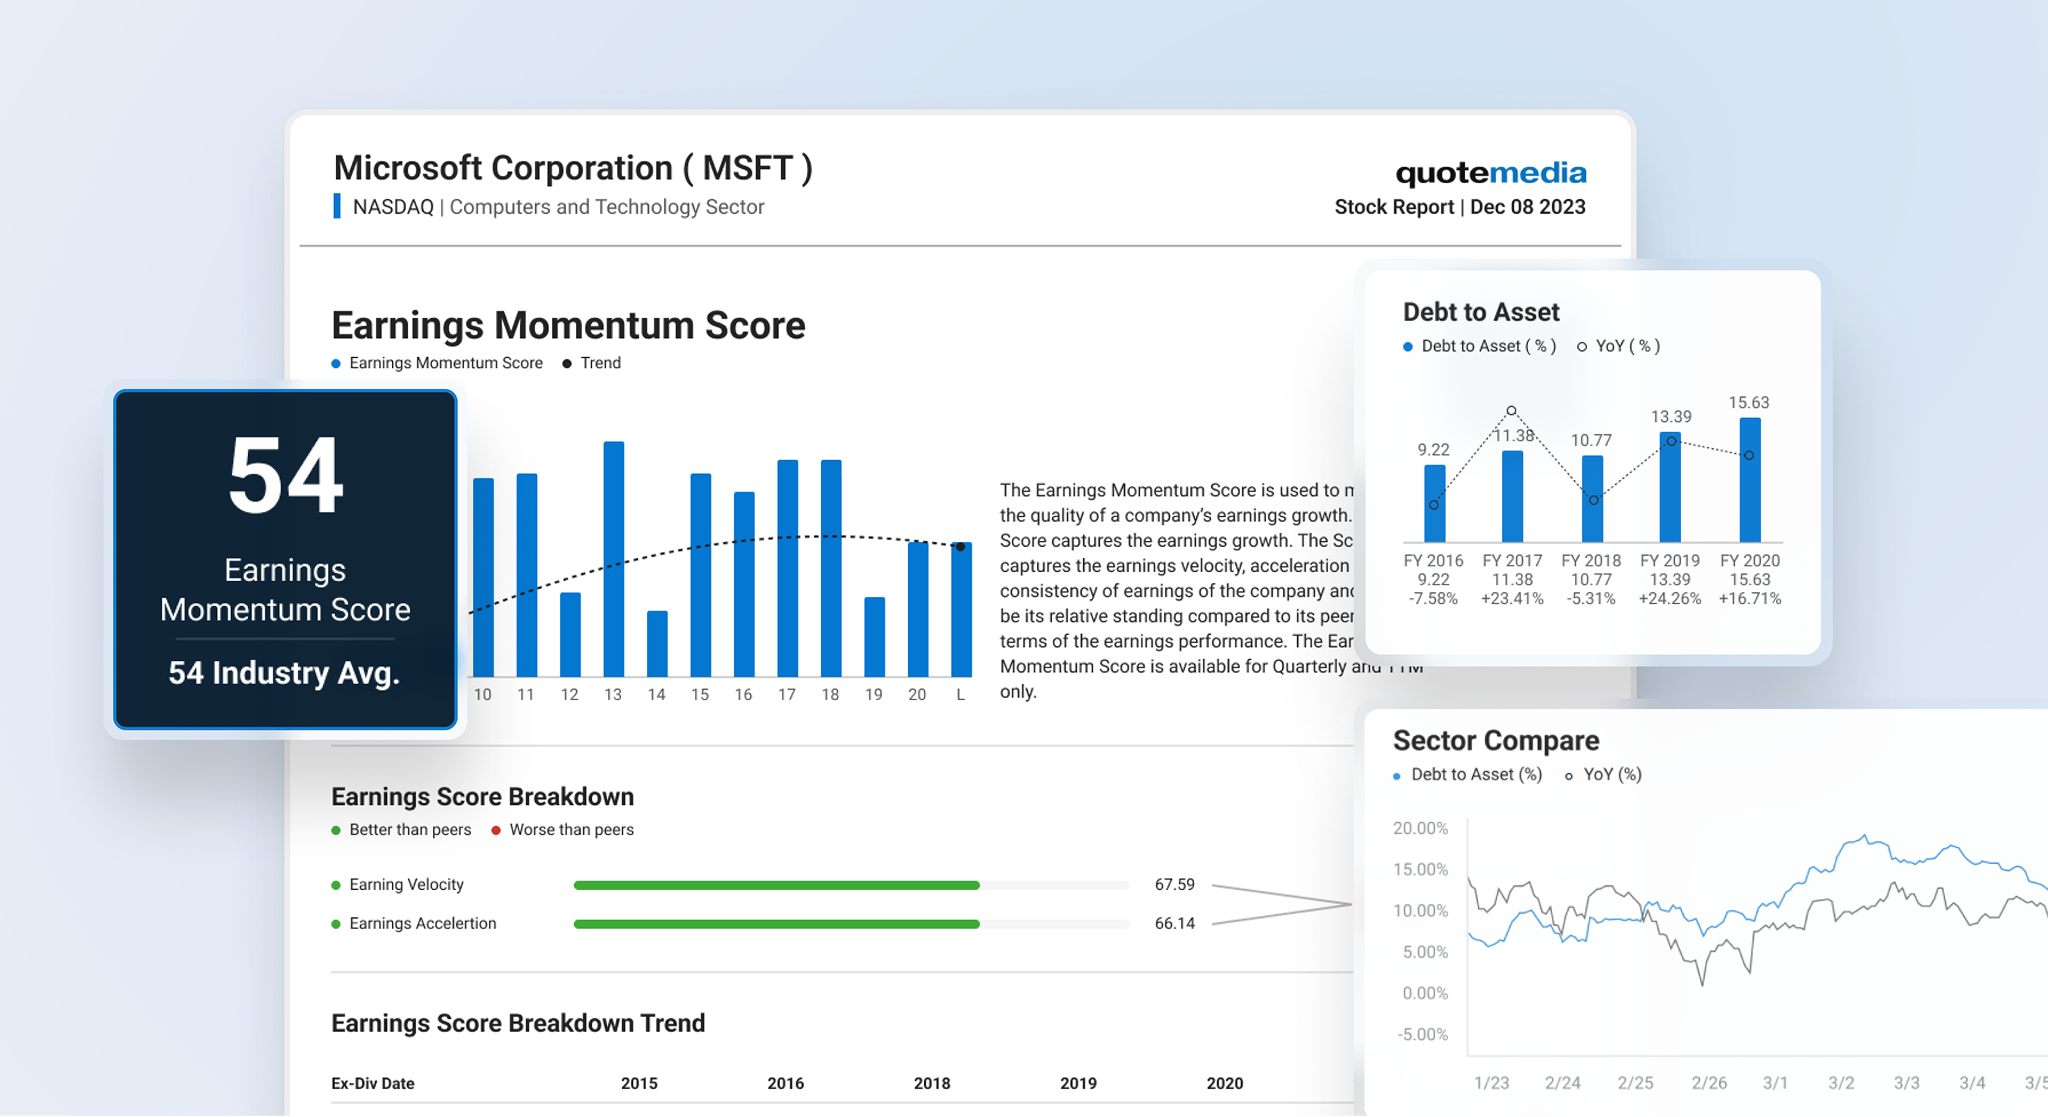Viewport: 2048px width, 1117px height.
Task: Click the Debt to Asset ( % ) legend
Action: (1480, 346)
